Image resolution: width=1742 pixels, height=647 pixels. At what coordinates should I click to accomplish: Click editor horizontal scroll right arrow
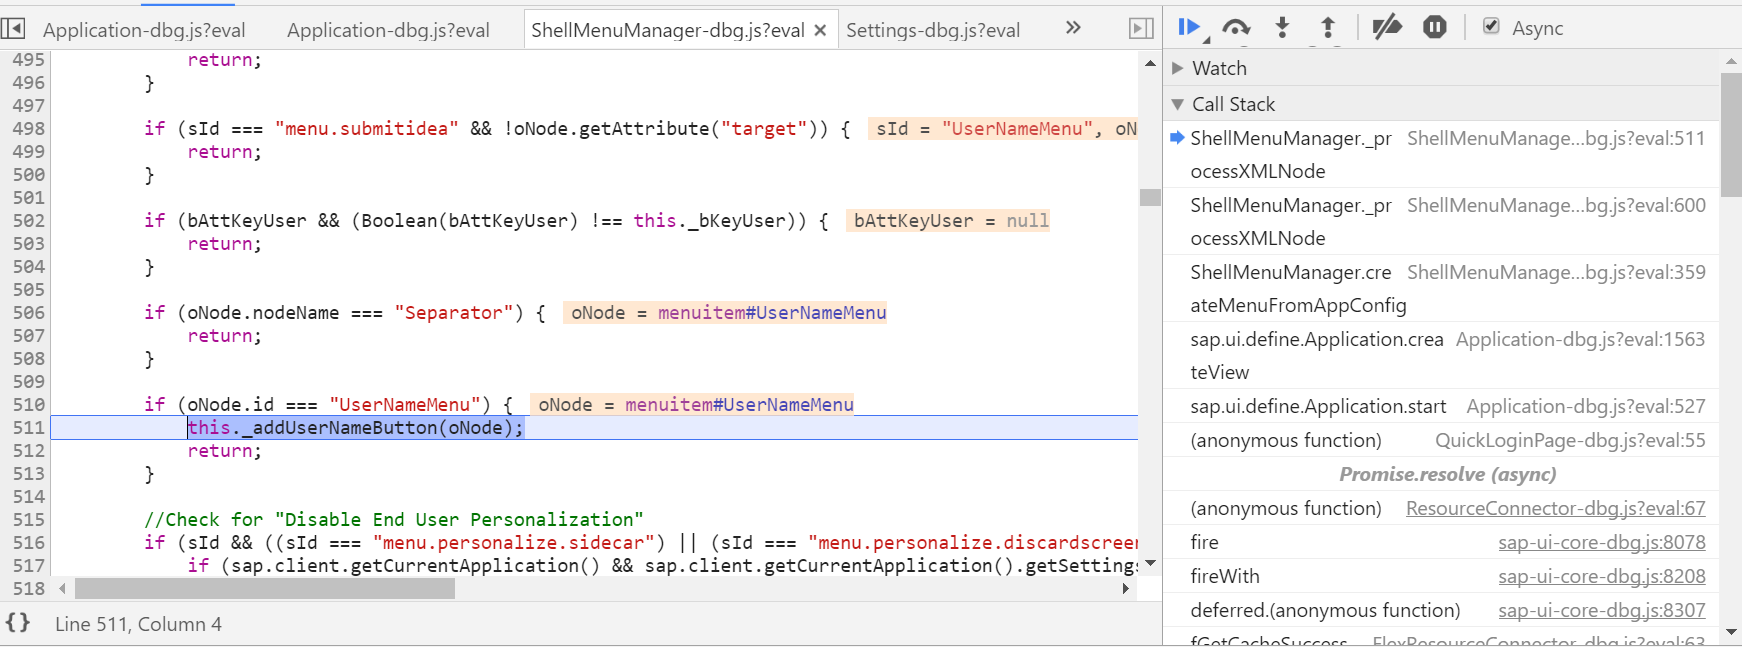[x=1126, y=589]
